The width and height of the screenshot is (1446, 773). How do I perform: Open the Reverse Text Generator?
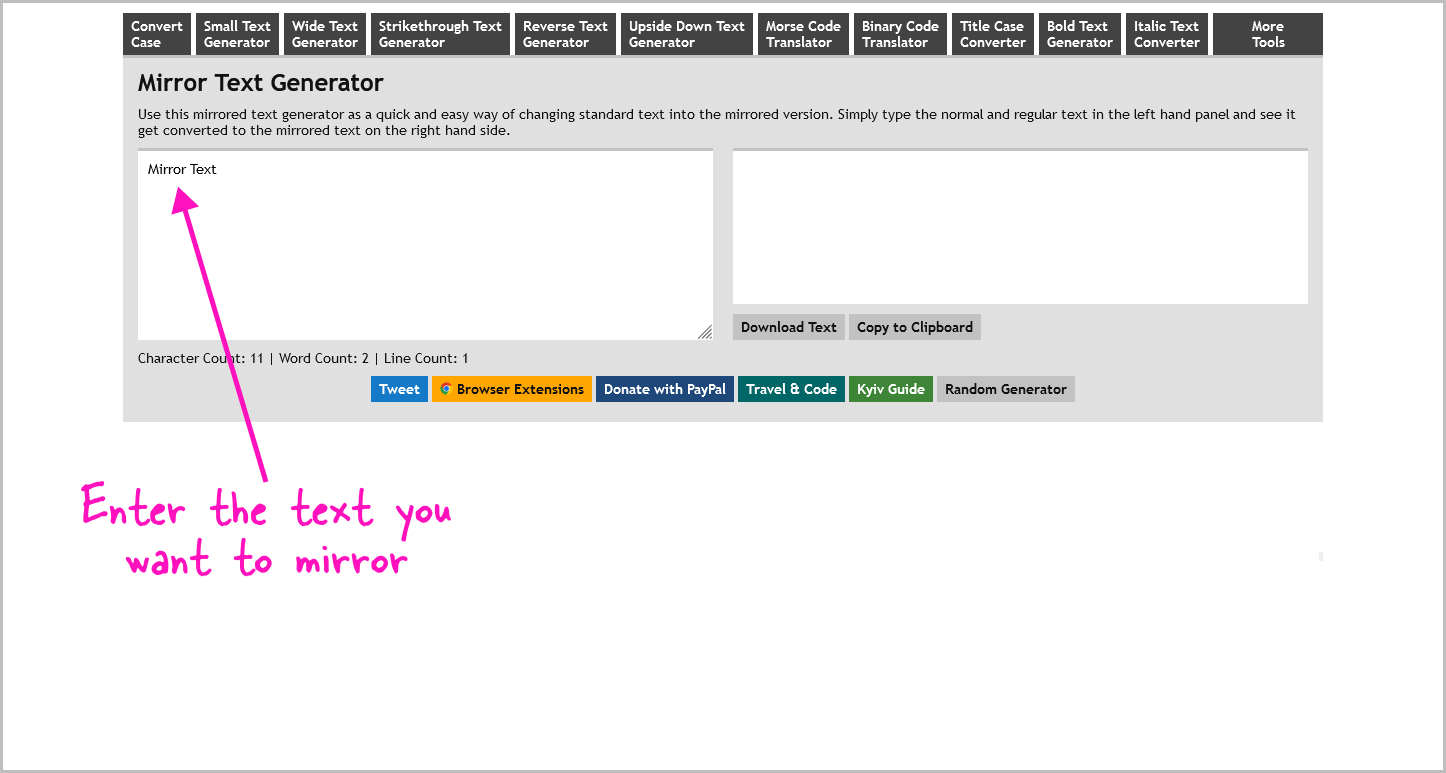pos(564,33)
